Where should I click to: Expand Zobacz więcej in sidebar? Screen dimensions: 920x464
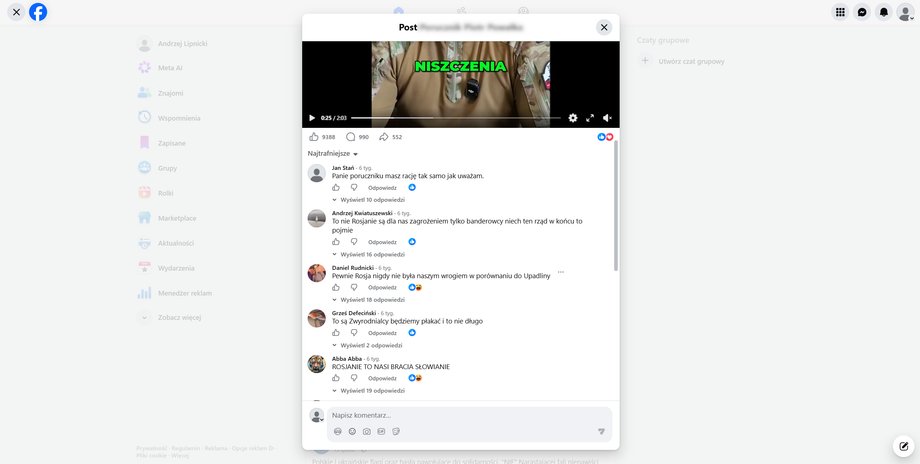[179, 317]
